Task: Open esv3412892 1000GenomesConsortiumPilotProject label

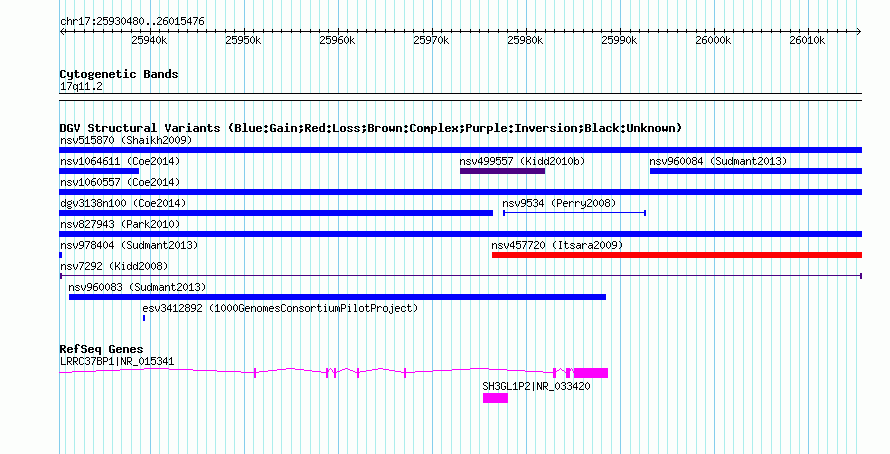Action: click(x=280, y=308)
